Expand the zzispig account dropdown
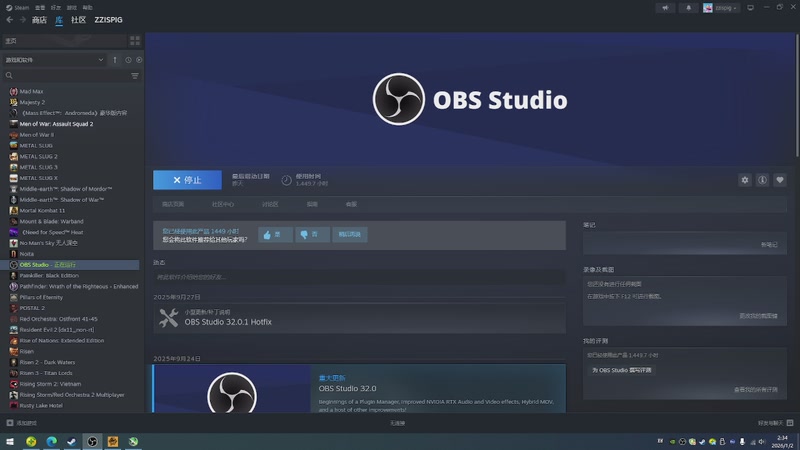This screenshot has width=800, height=450. (720, 8)
